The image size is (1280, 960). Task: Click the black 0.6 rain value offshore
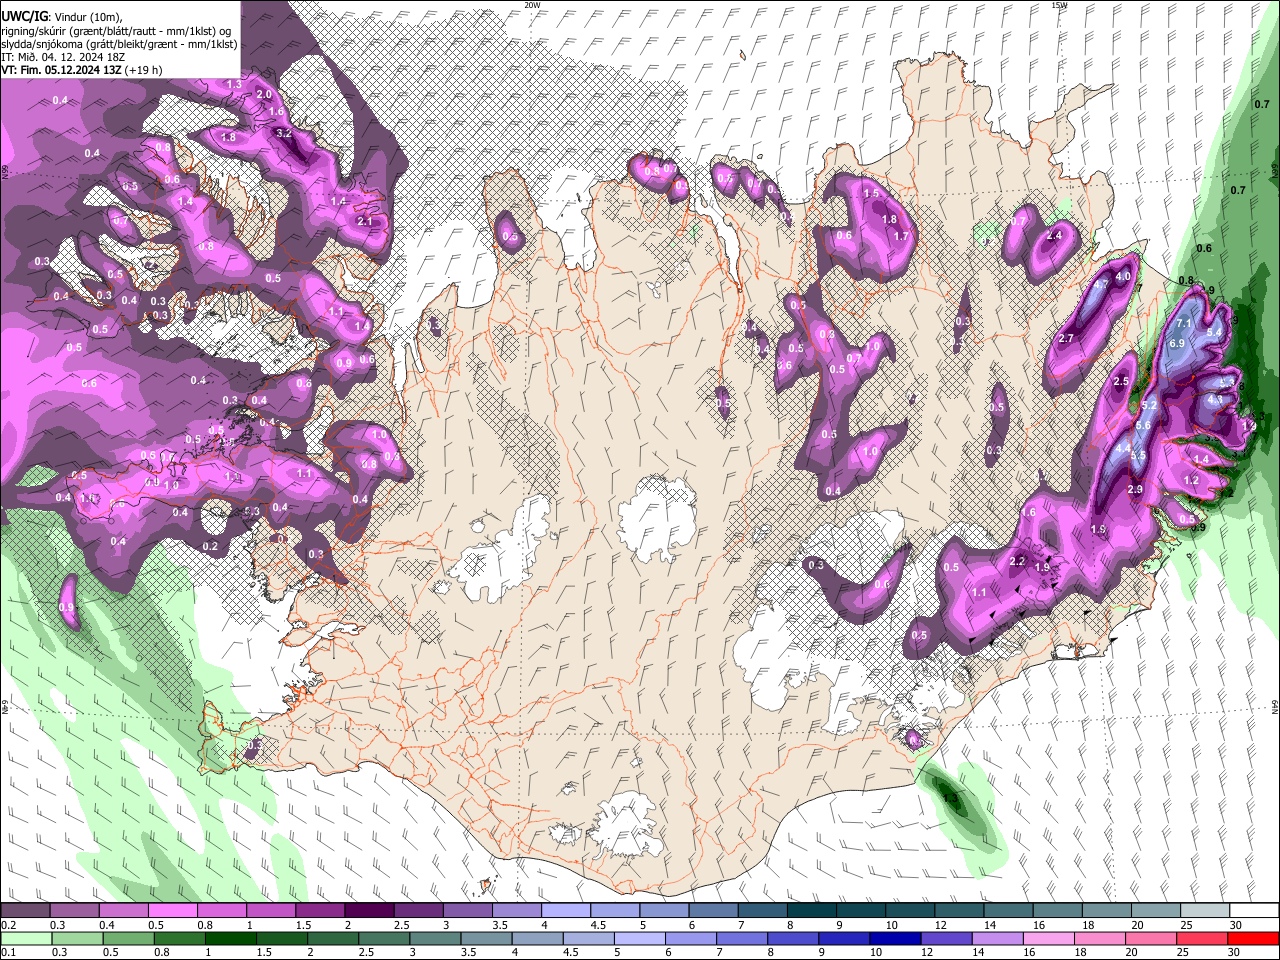[x=1204, y=249]
